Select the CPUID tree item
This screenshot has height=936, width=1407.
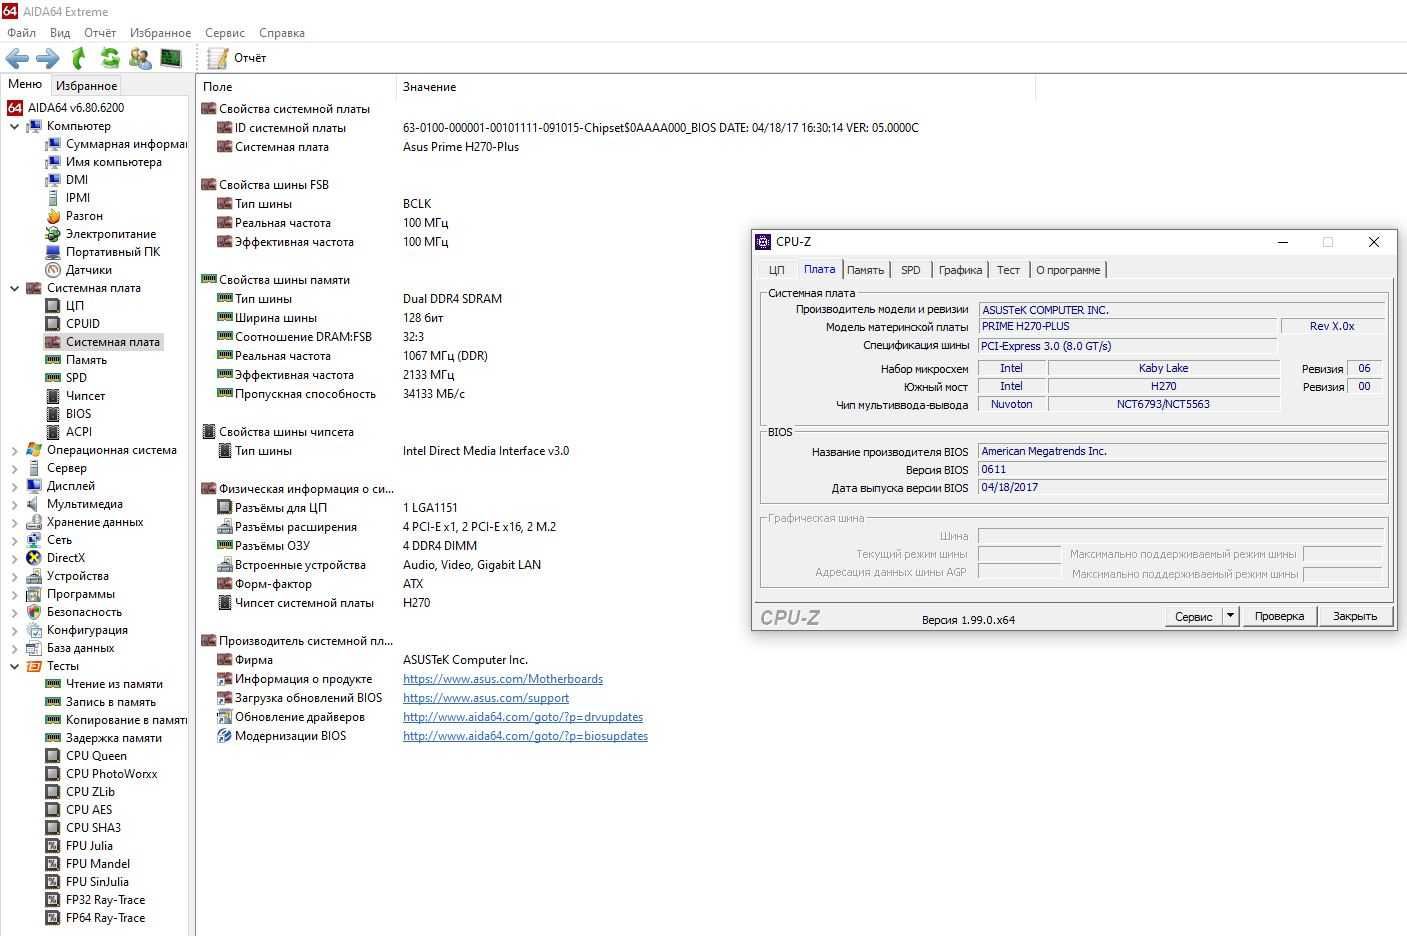click(83, 324)
